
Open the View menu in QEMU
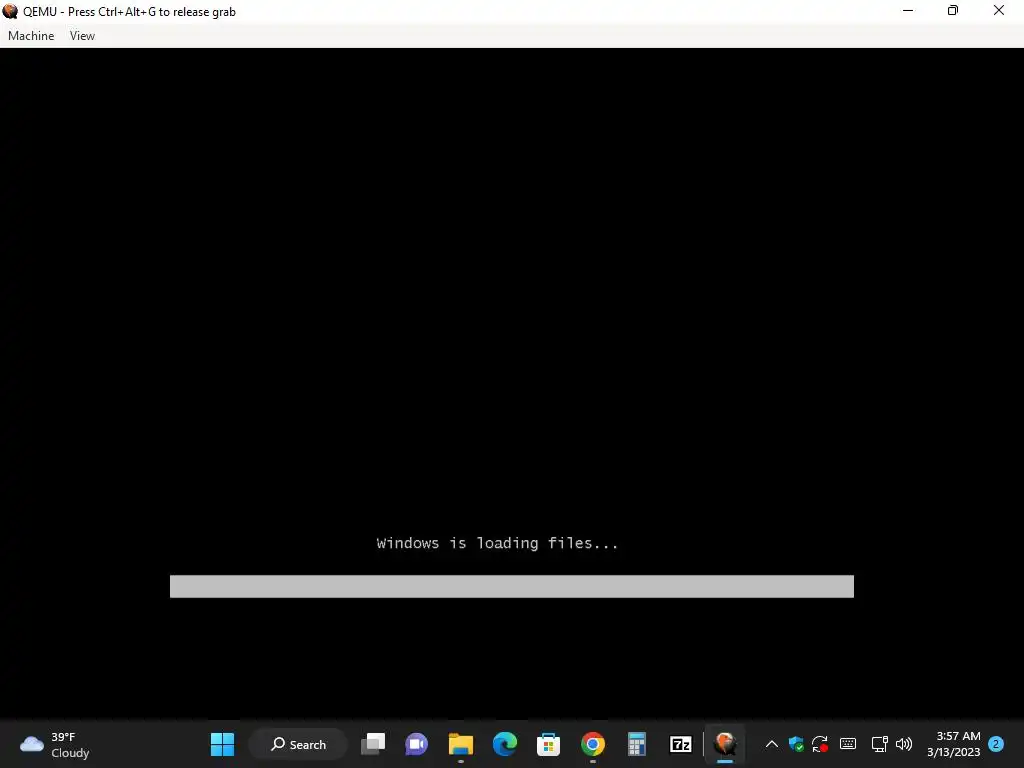[82, 36]
